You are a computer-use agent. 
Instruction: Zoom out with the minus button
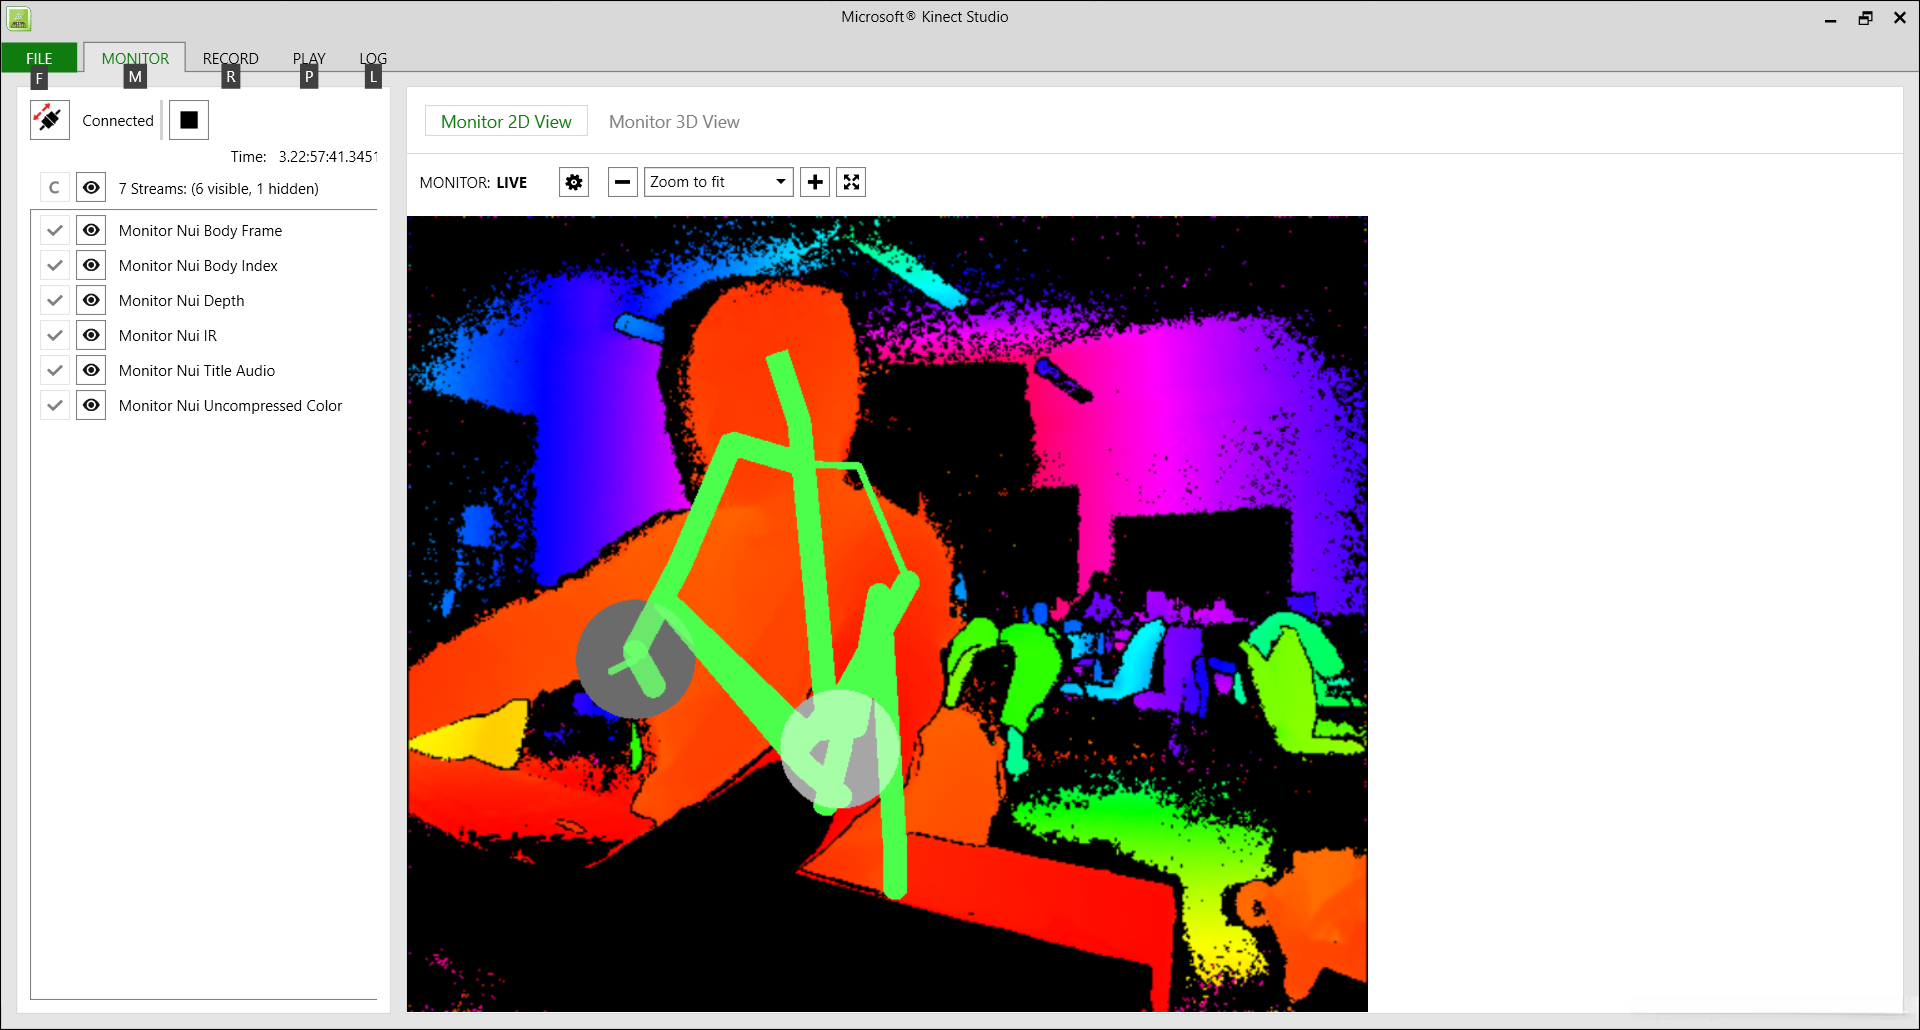[623, 182]
